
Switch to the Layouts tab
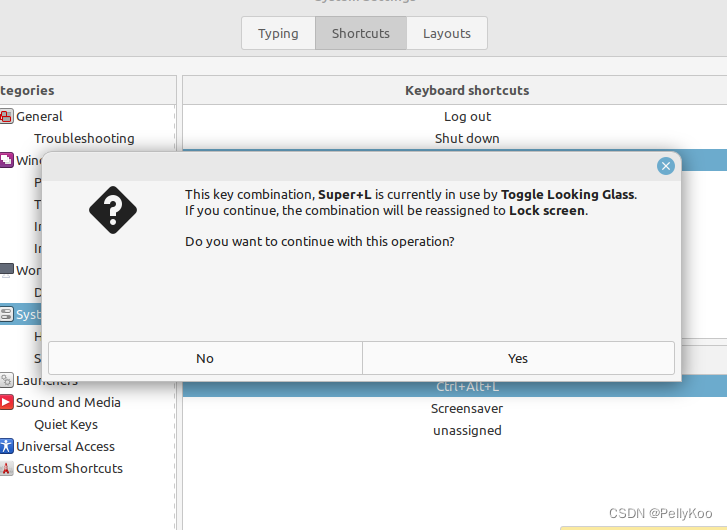point(446,33)
